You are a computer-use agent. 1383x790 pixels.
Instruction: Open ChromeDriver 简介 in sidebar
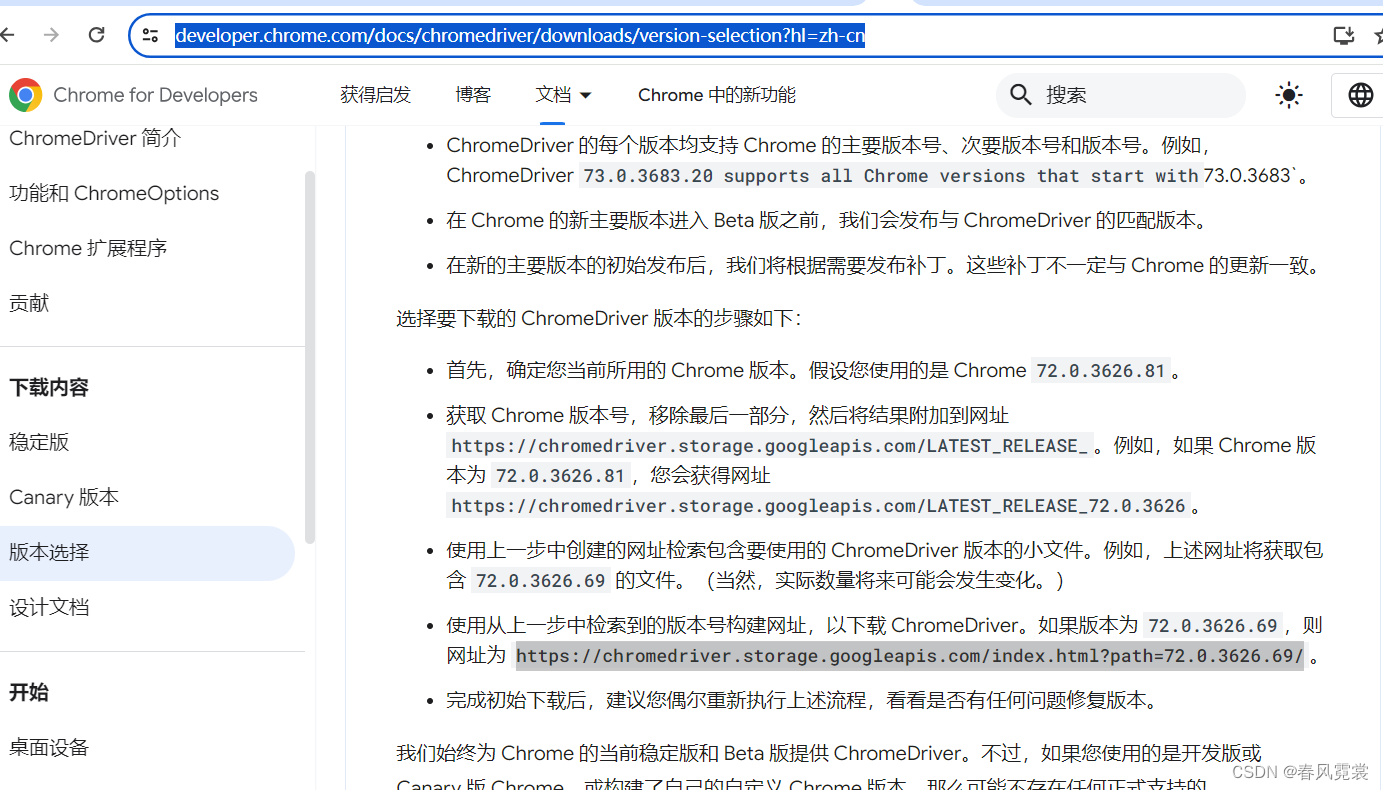point(95,138)
